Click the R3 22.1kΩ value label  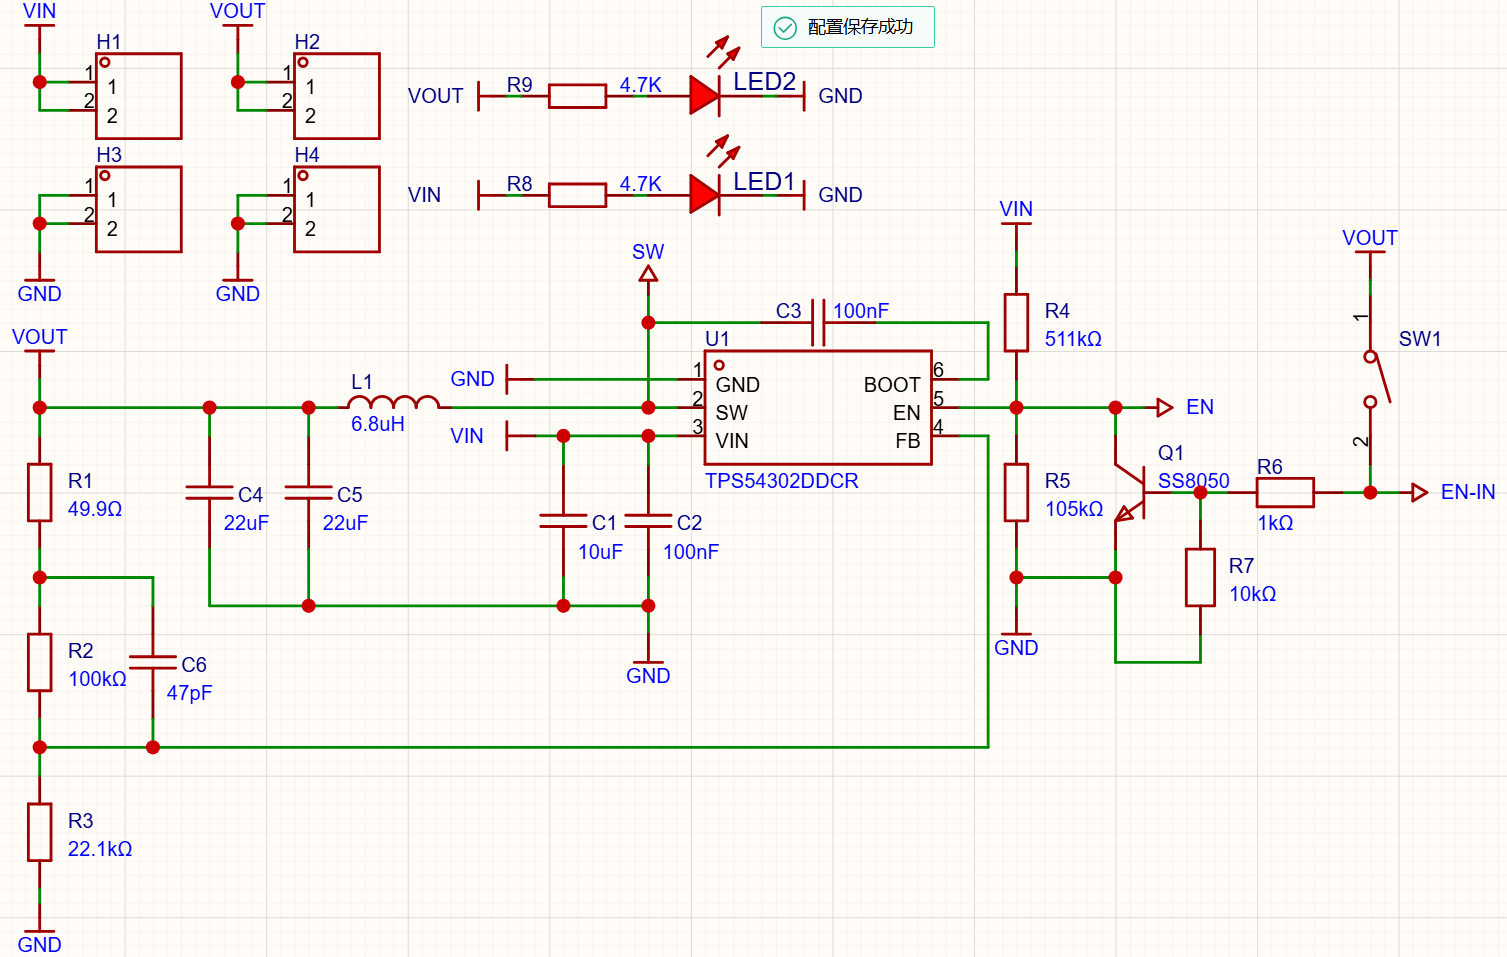click(100, 849)
